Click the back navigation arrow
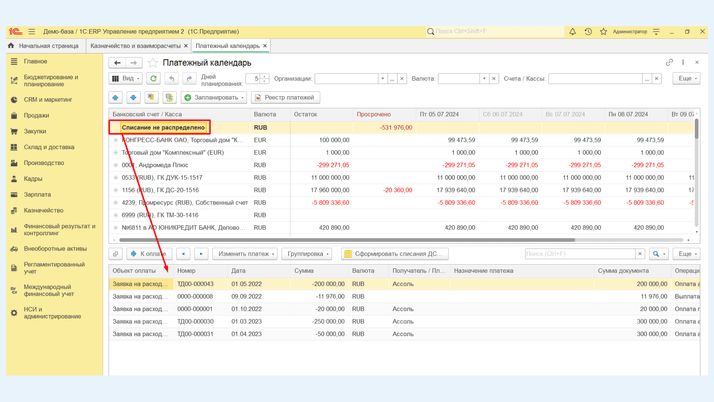The width and height of the screenshot is (714, 402). (x=117, y=63)
